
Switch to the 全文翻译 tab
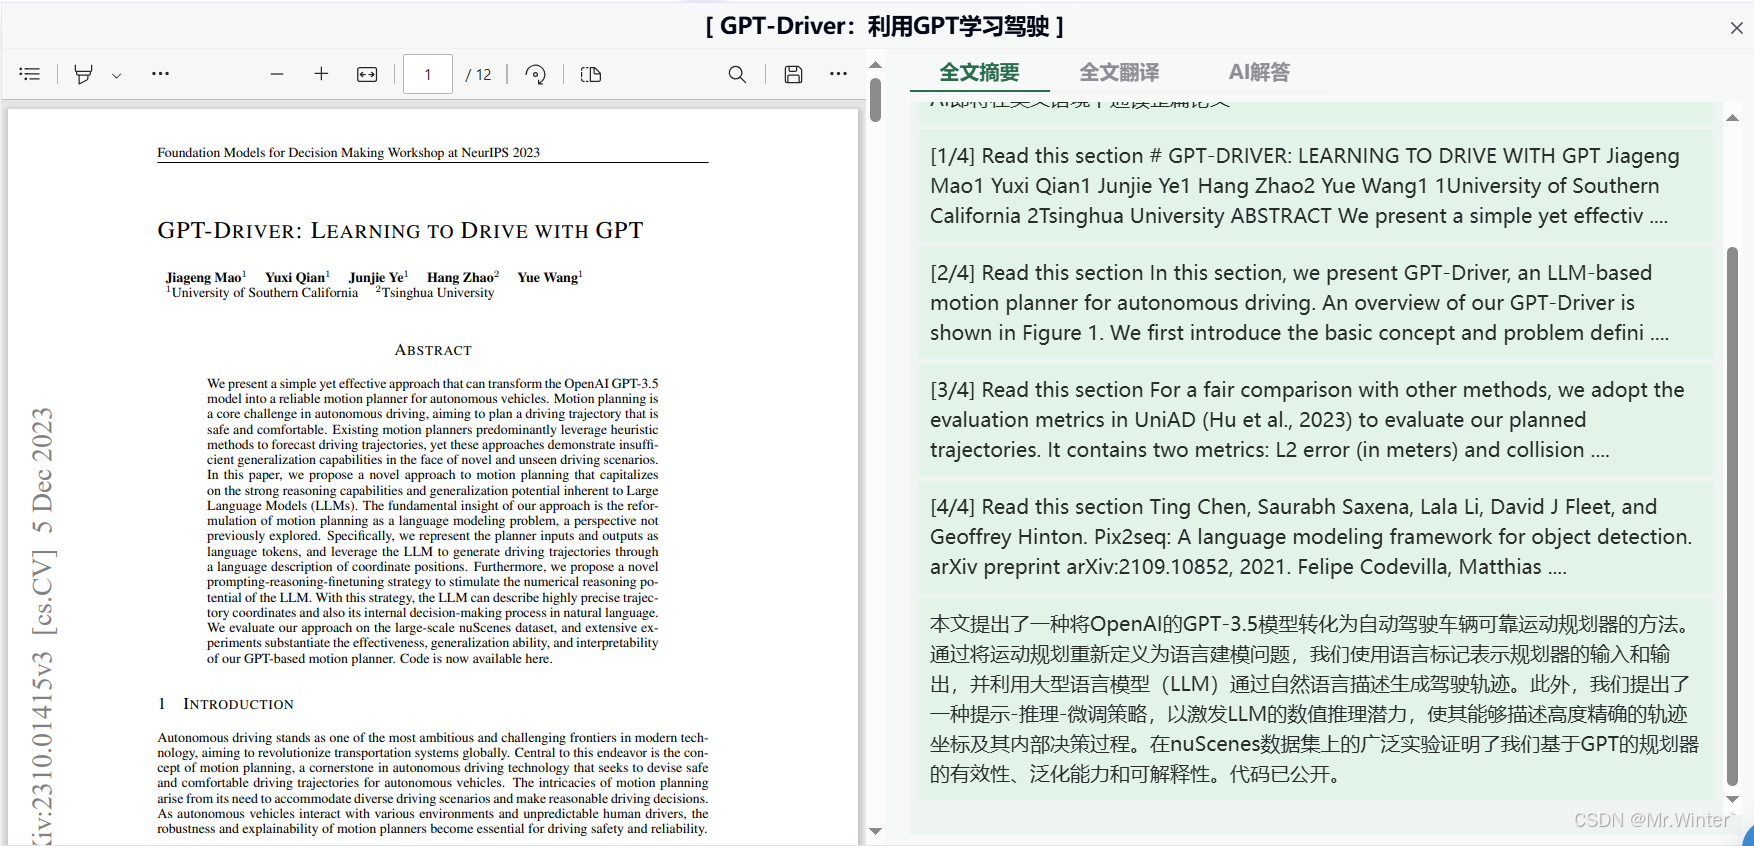[1119, 72]
